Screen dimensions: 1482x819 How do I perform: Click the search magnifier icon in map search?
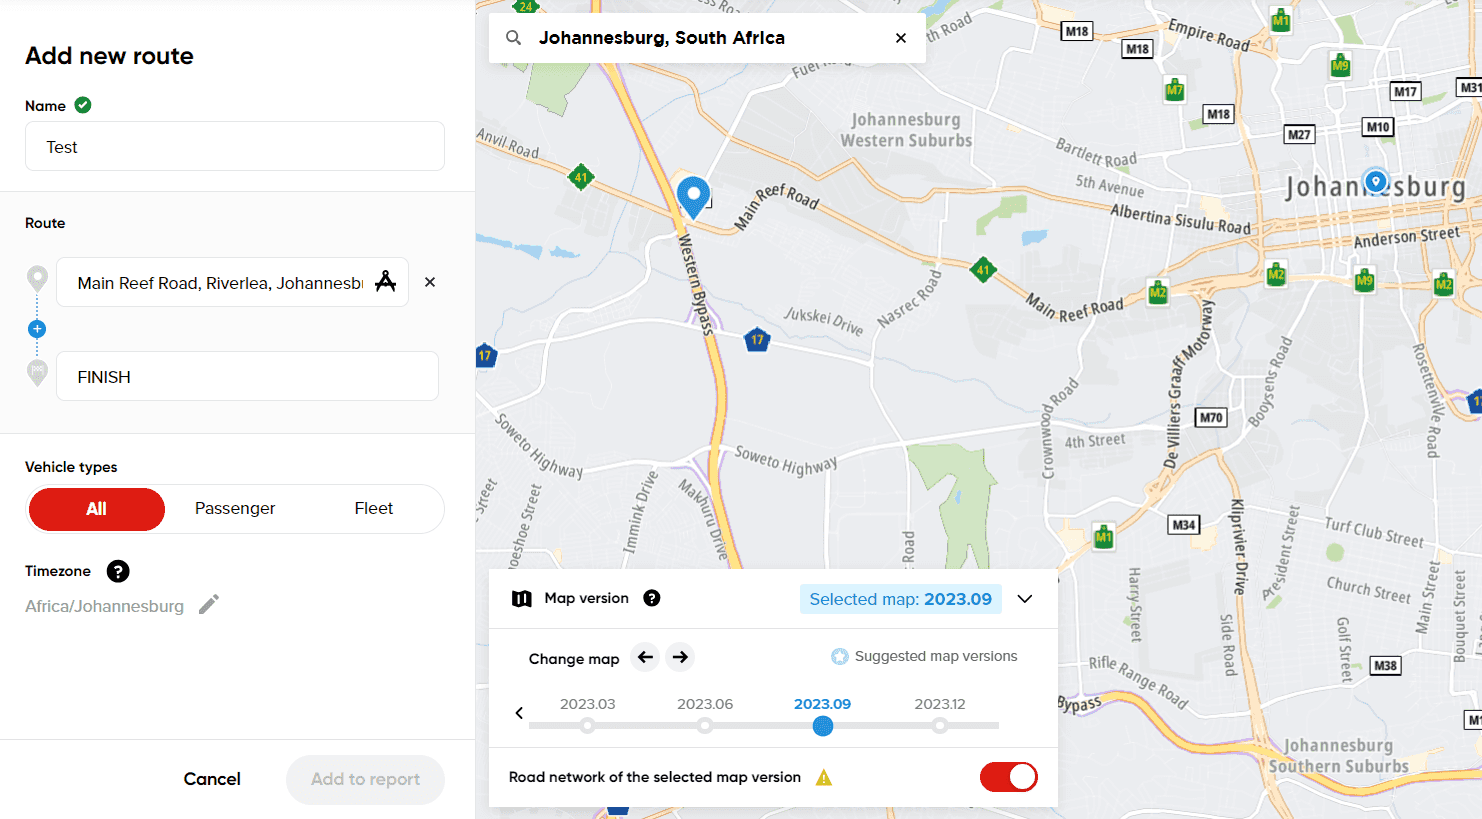point(513,38)
